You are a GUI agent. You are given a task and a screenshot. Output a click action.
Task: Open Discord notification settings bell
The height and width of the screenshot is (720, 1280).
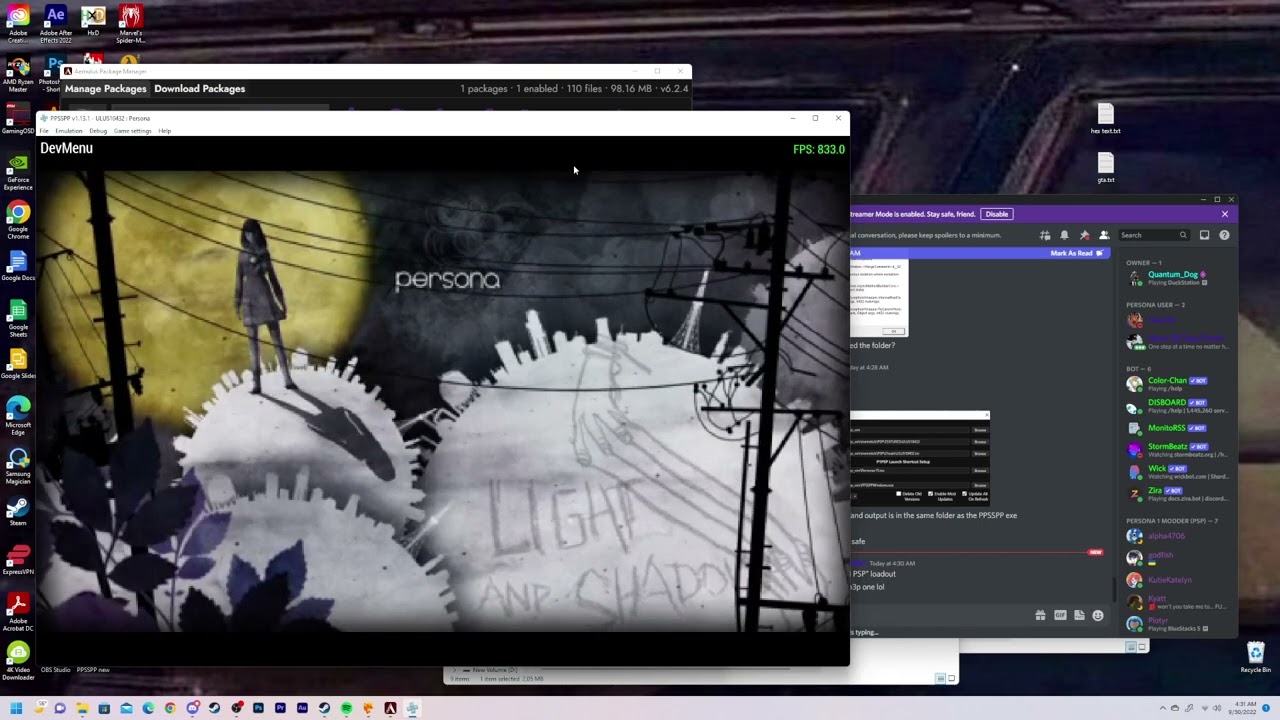click(x=1064, y=235)
